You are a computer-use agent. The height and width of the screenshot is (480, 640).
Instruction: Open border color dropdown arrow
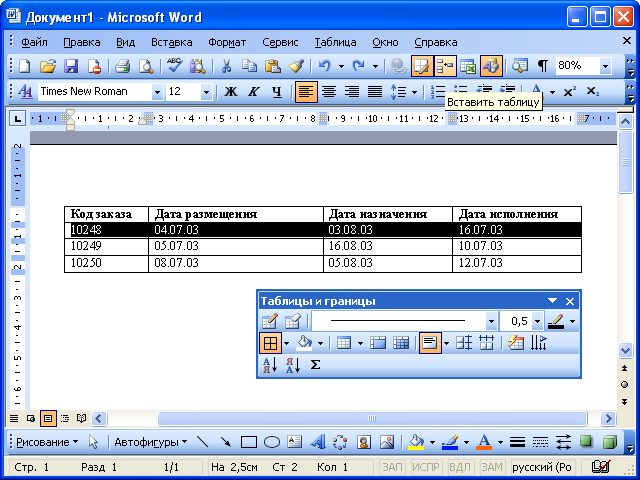(x=572, y=322)
